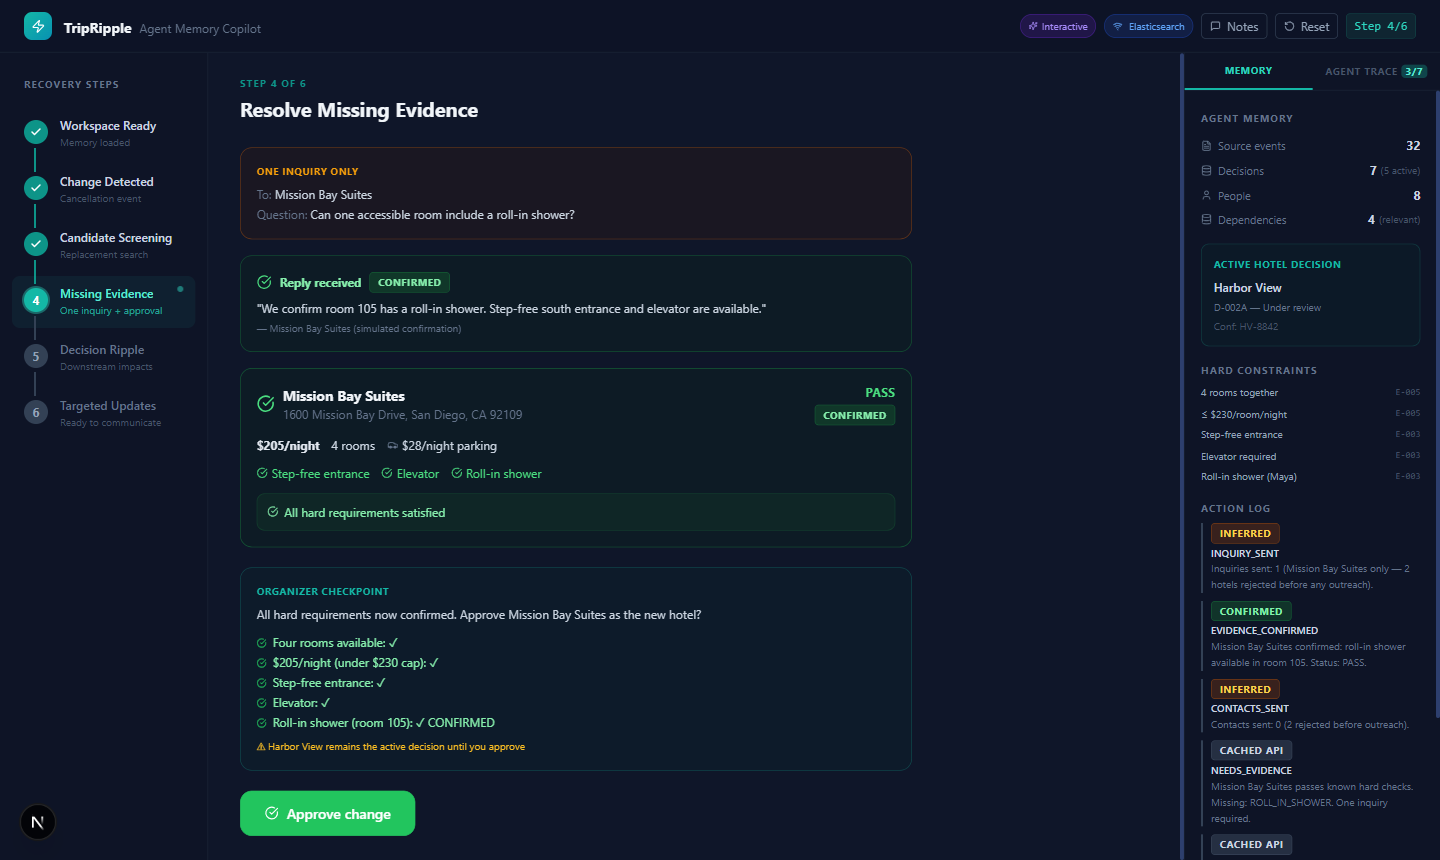The image size is (1440, 860).
Task: Click the Roll-in shower checkmark item
Action: pos(496,474)
